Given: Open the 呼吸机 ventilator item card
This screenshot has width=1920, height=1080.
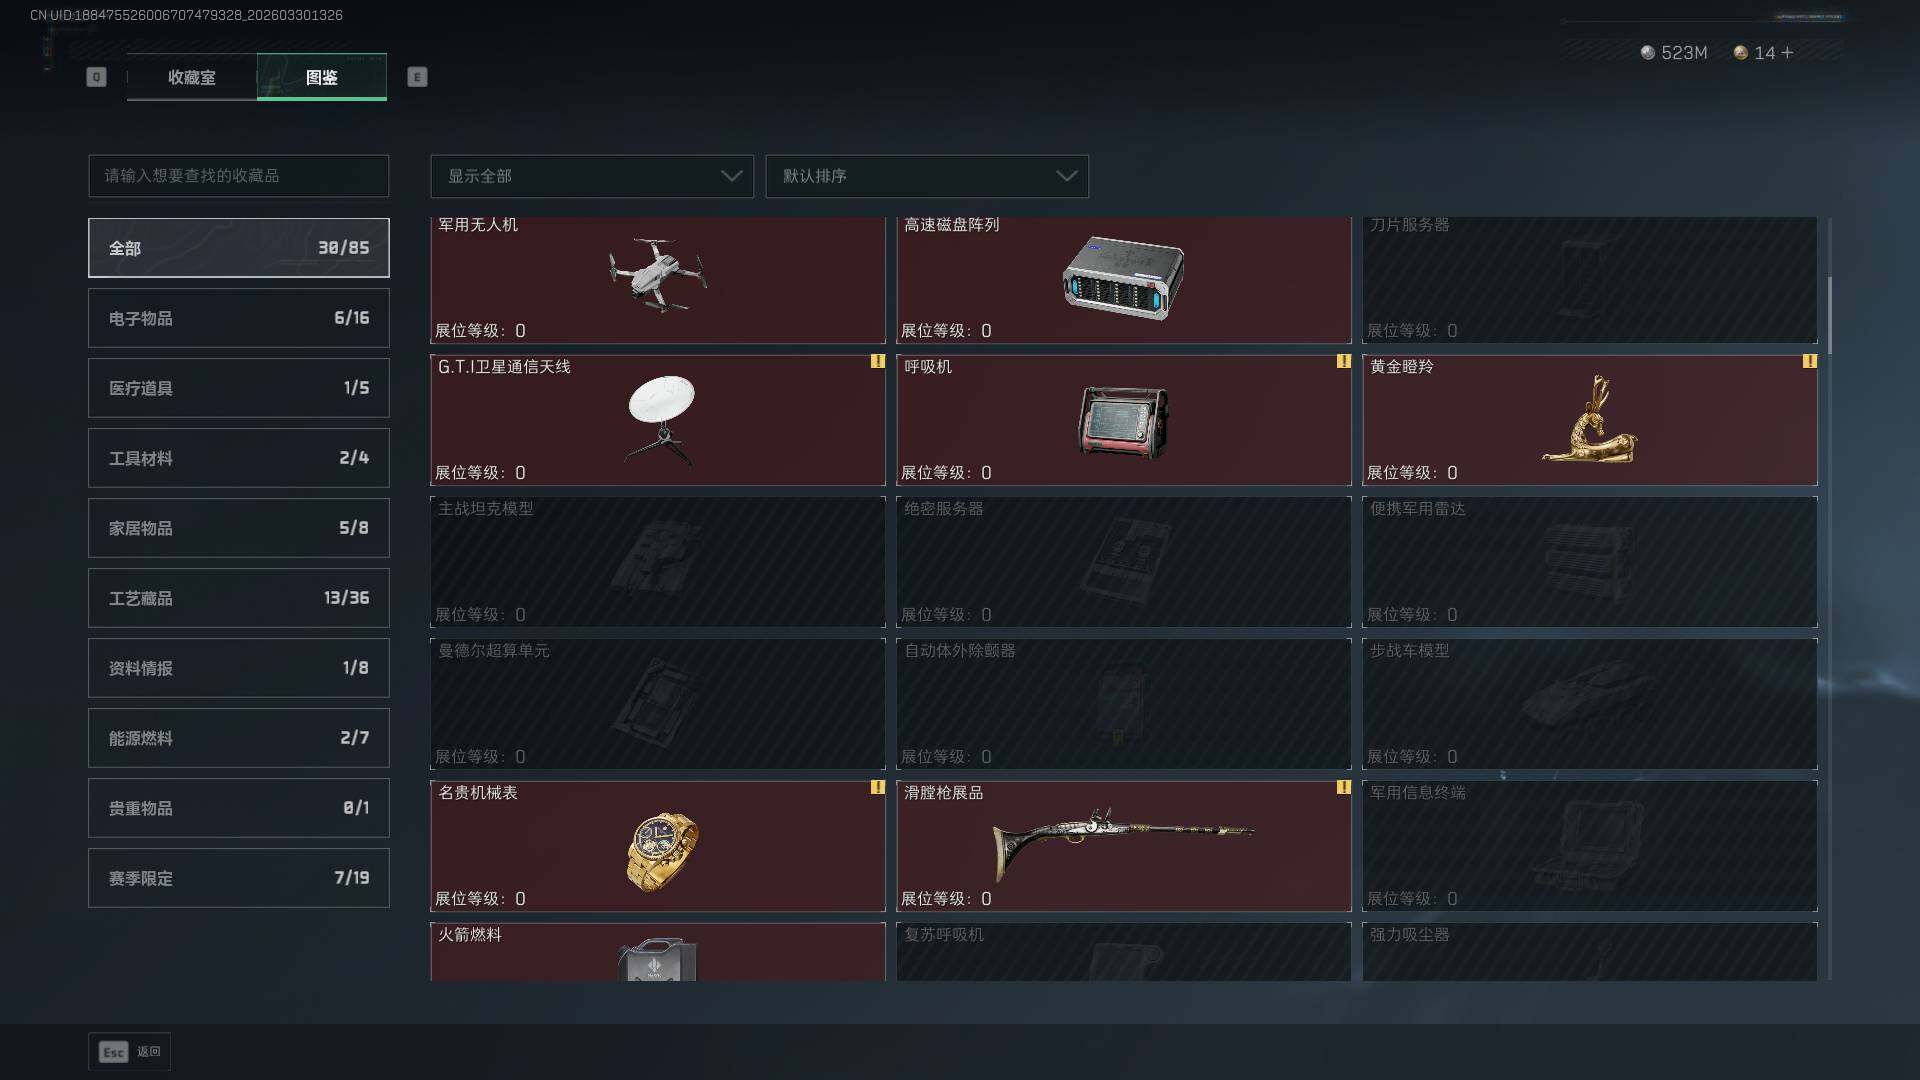Looking at the screenshot, I should click(x=1124, y=420).
